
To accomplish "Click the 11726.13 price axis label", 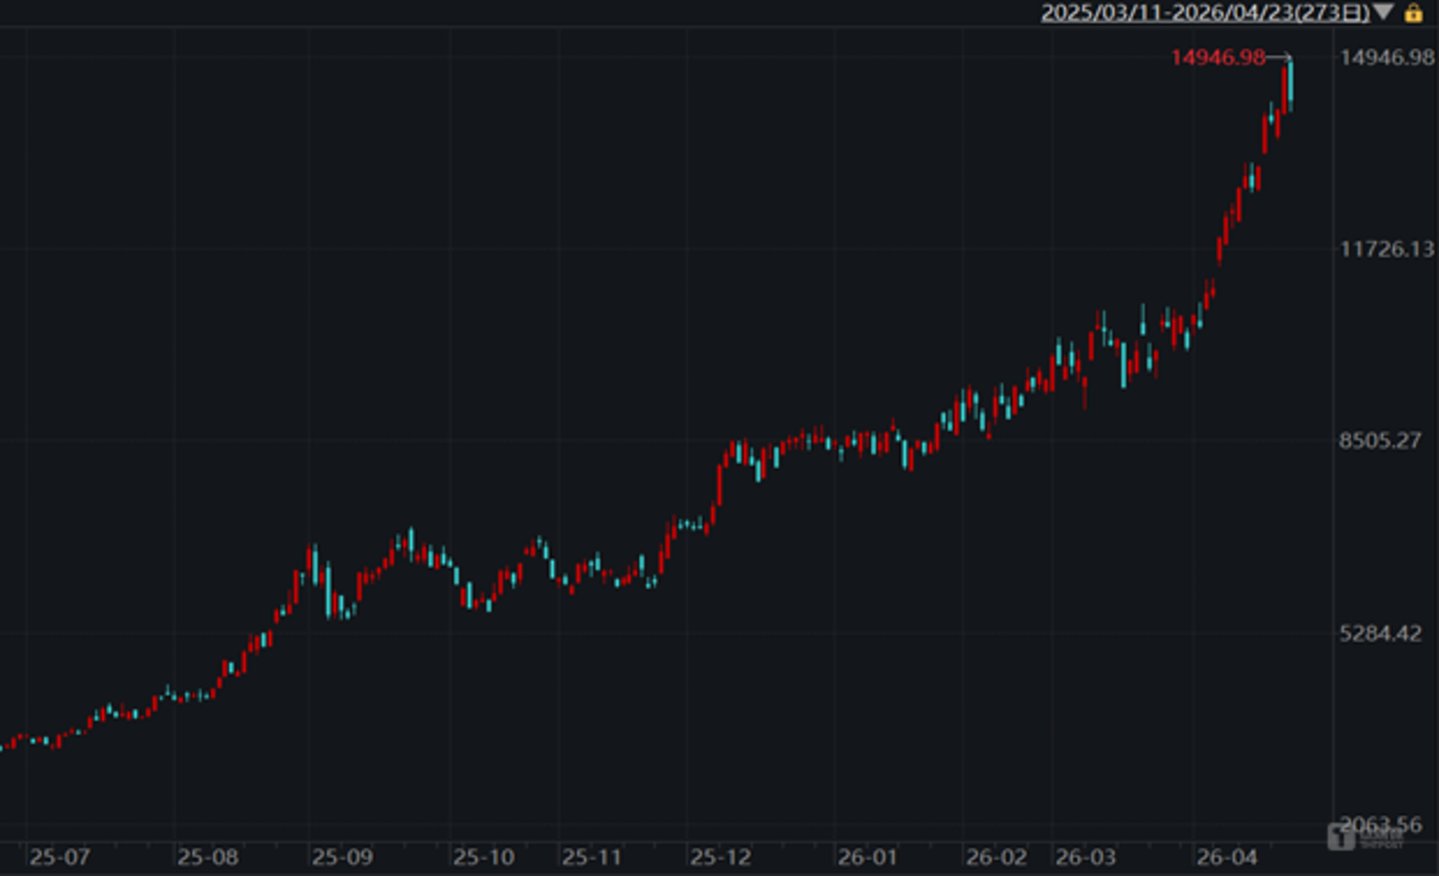I will point(1387,249).
